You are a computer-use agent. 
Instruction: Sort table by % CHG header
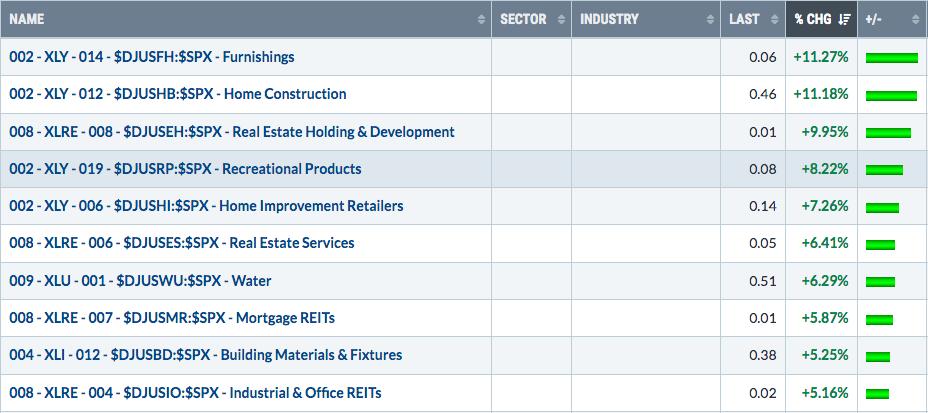(813, 19)
